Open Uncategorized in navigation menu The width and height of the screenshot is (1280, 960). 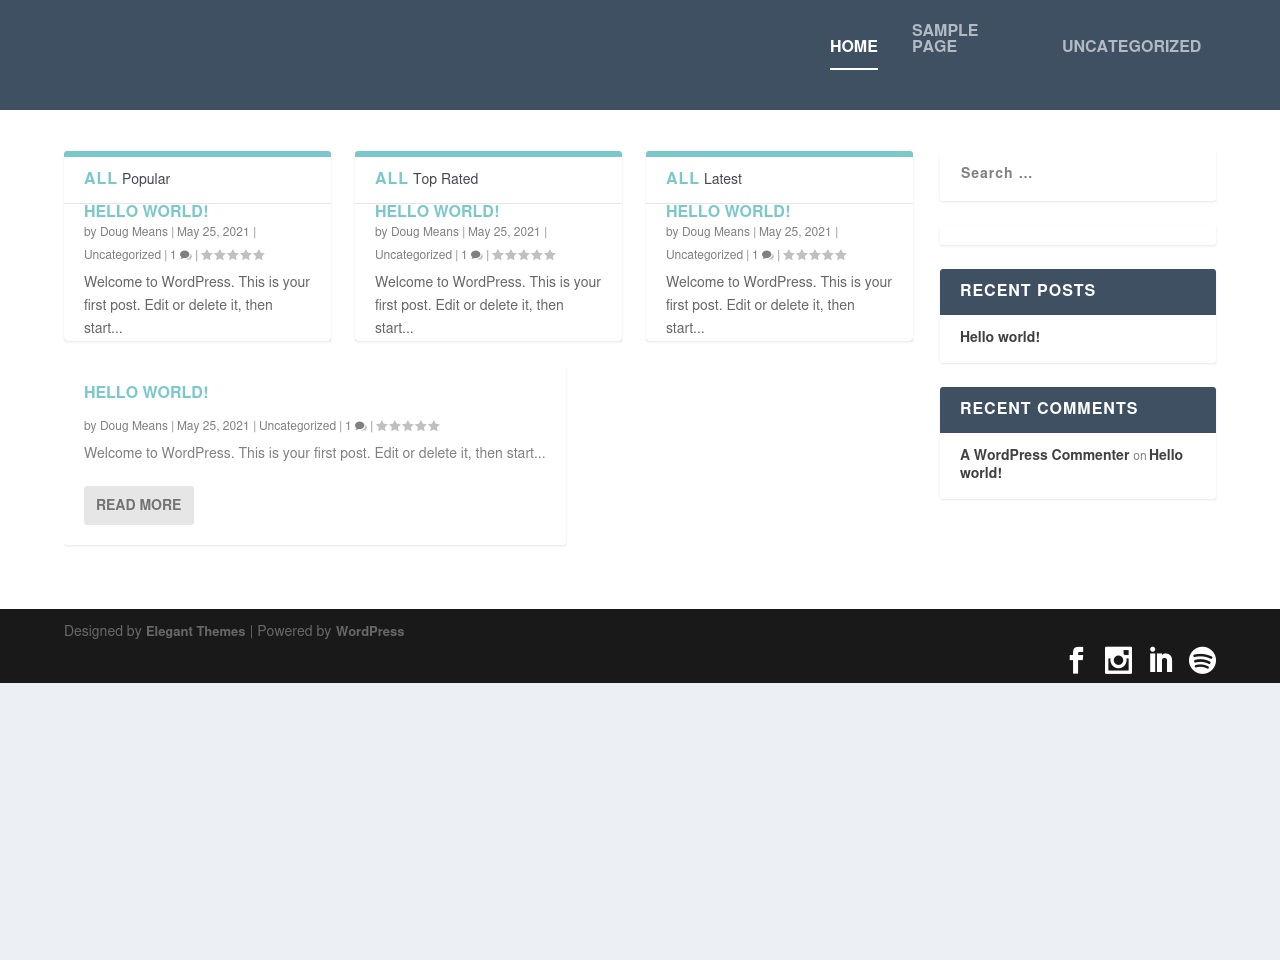[1131, 46]
